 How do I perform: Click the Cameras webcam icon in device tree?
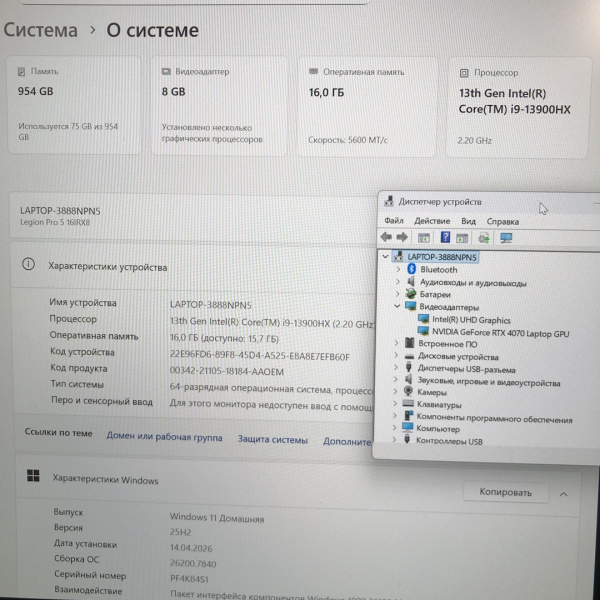[408, 391]
